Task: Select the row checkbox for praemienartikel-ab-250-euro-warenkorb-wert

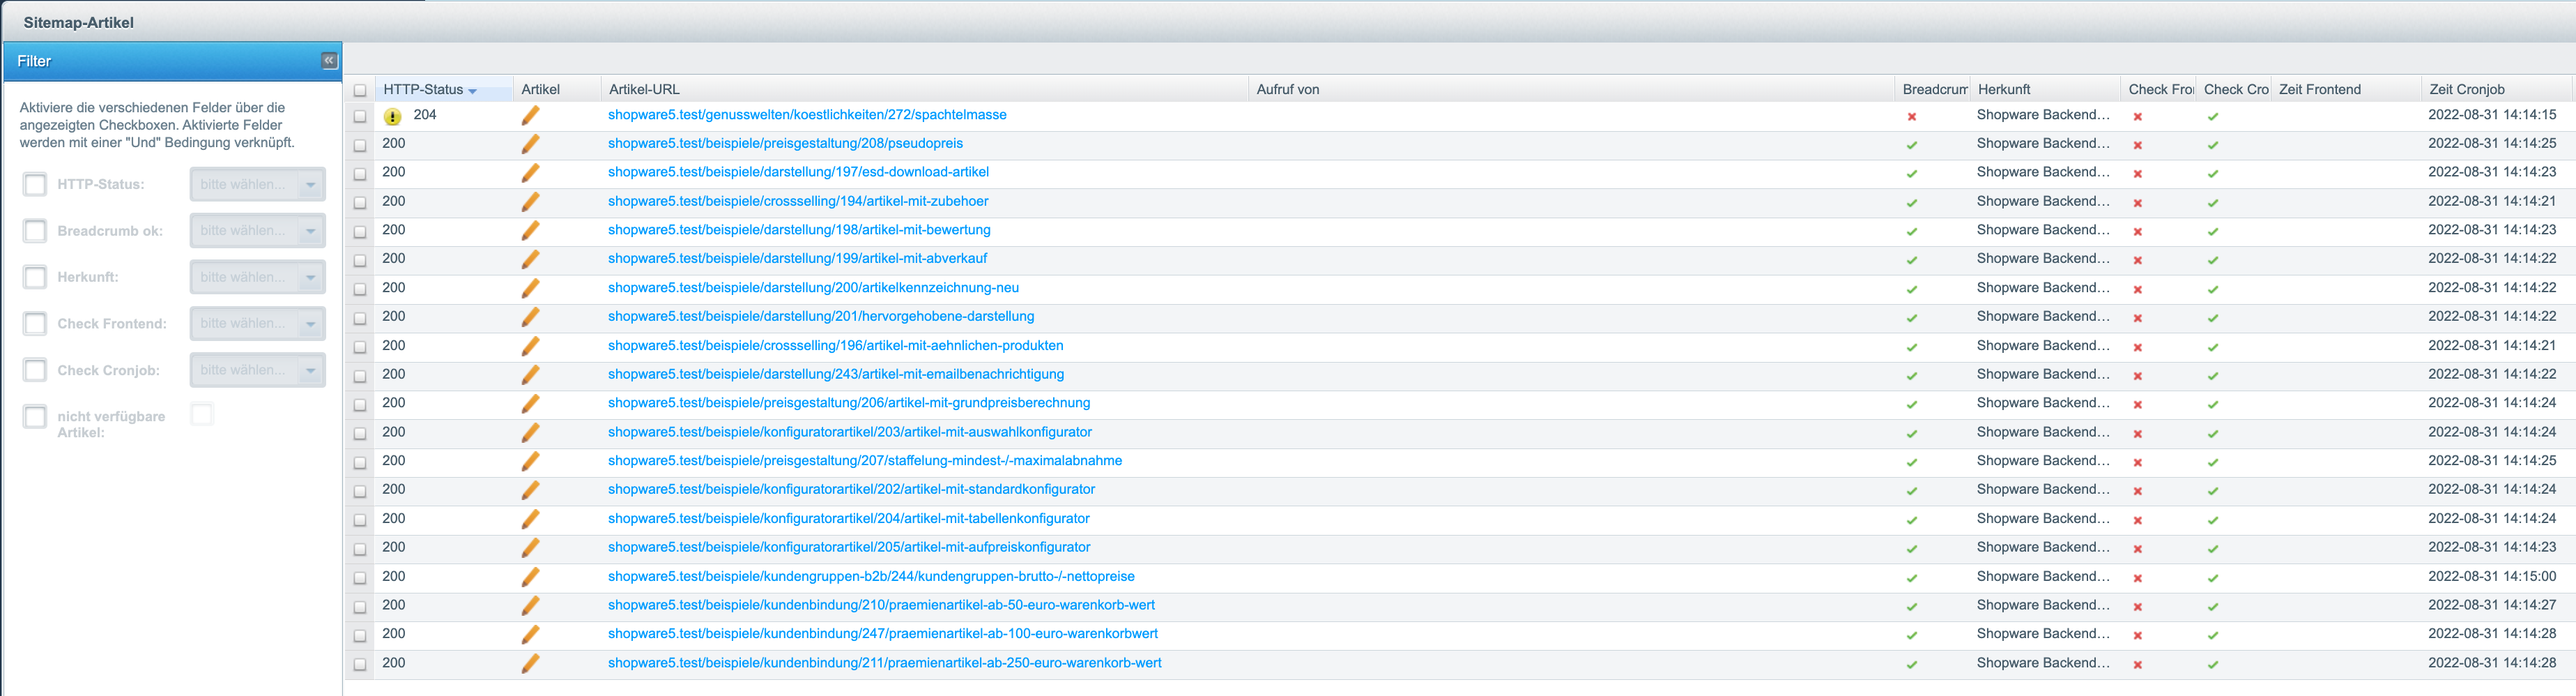Action: tap(360, 664)
